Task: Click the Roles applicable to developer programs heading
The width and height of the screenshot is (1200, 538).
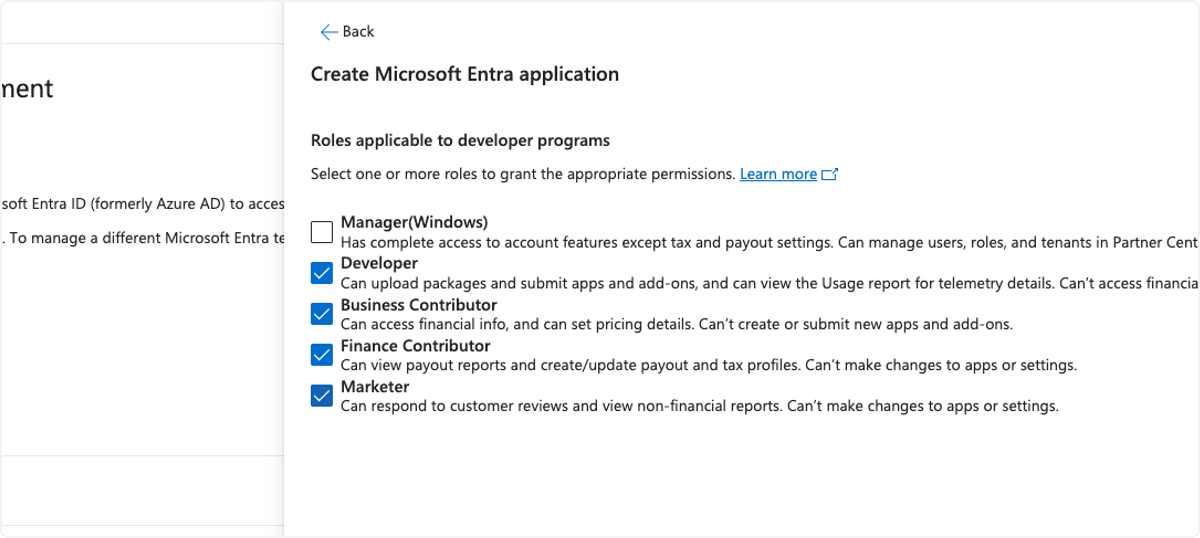Action: 460,140
